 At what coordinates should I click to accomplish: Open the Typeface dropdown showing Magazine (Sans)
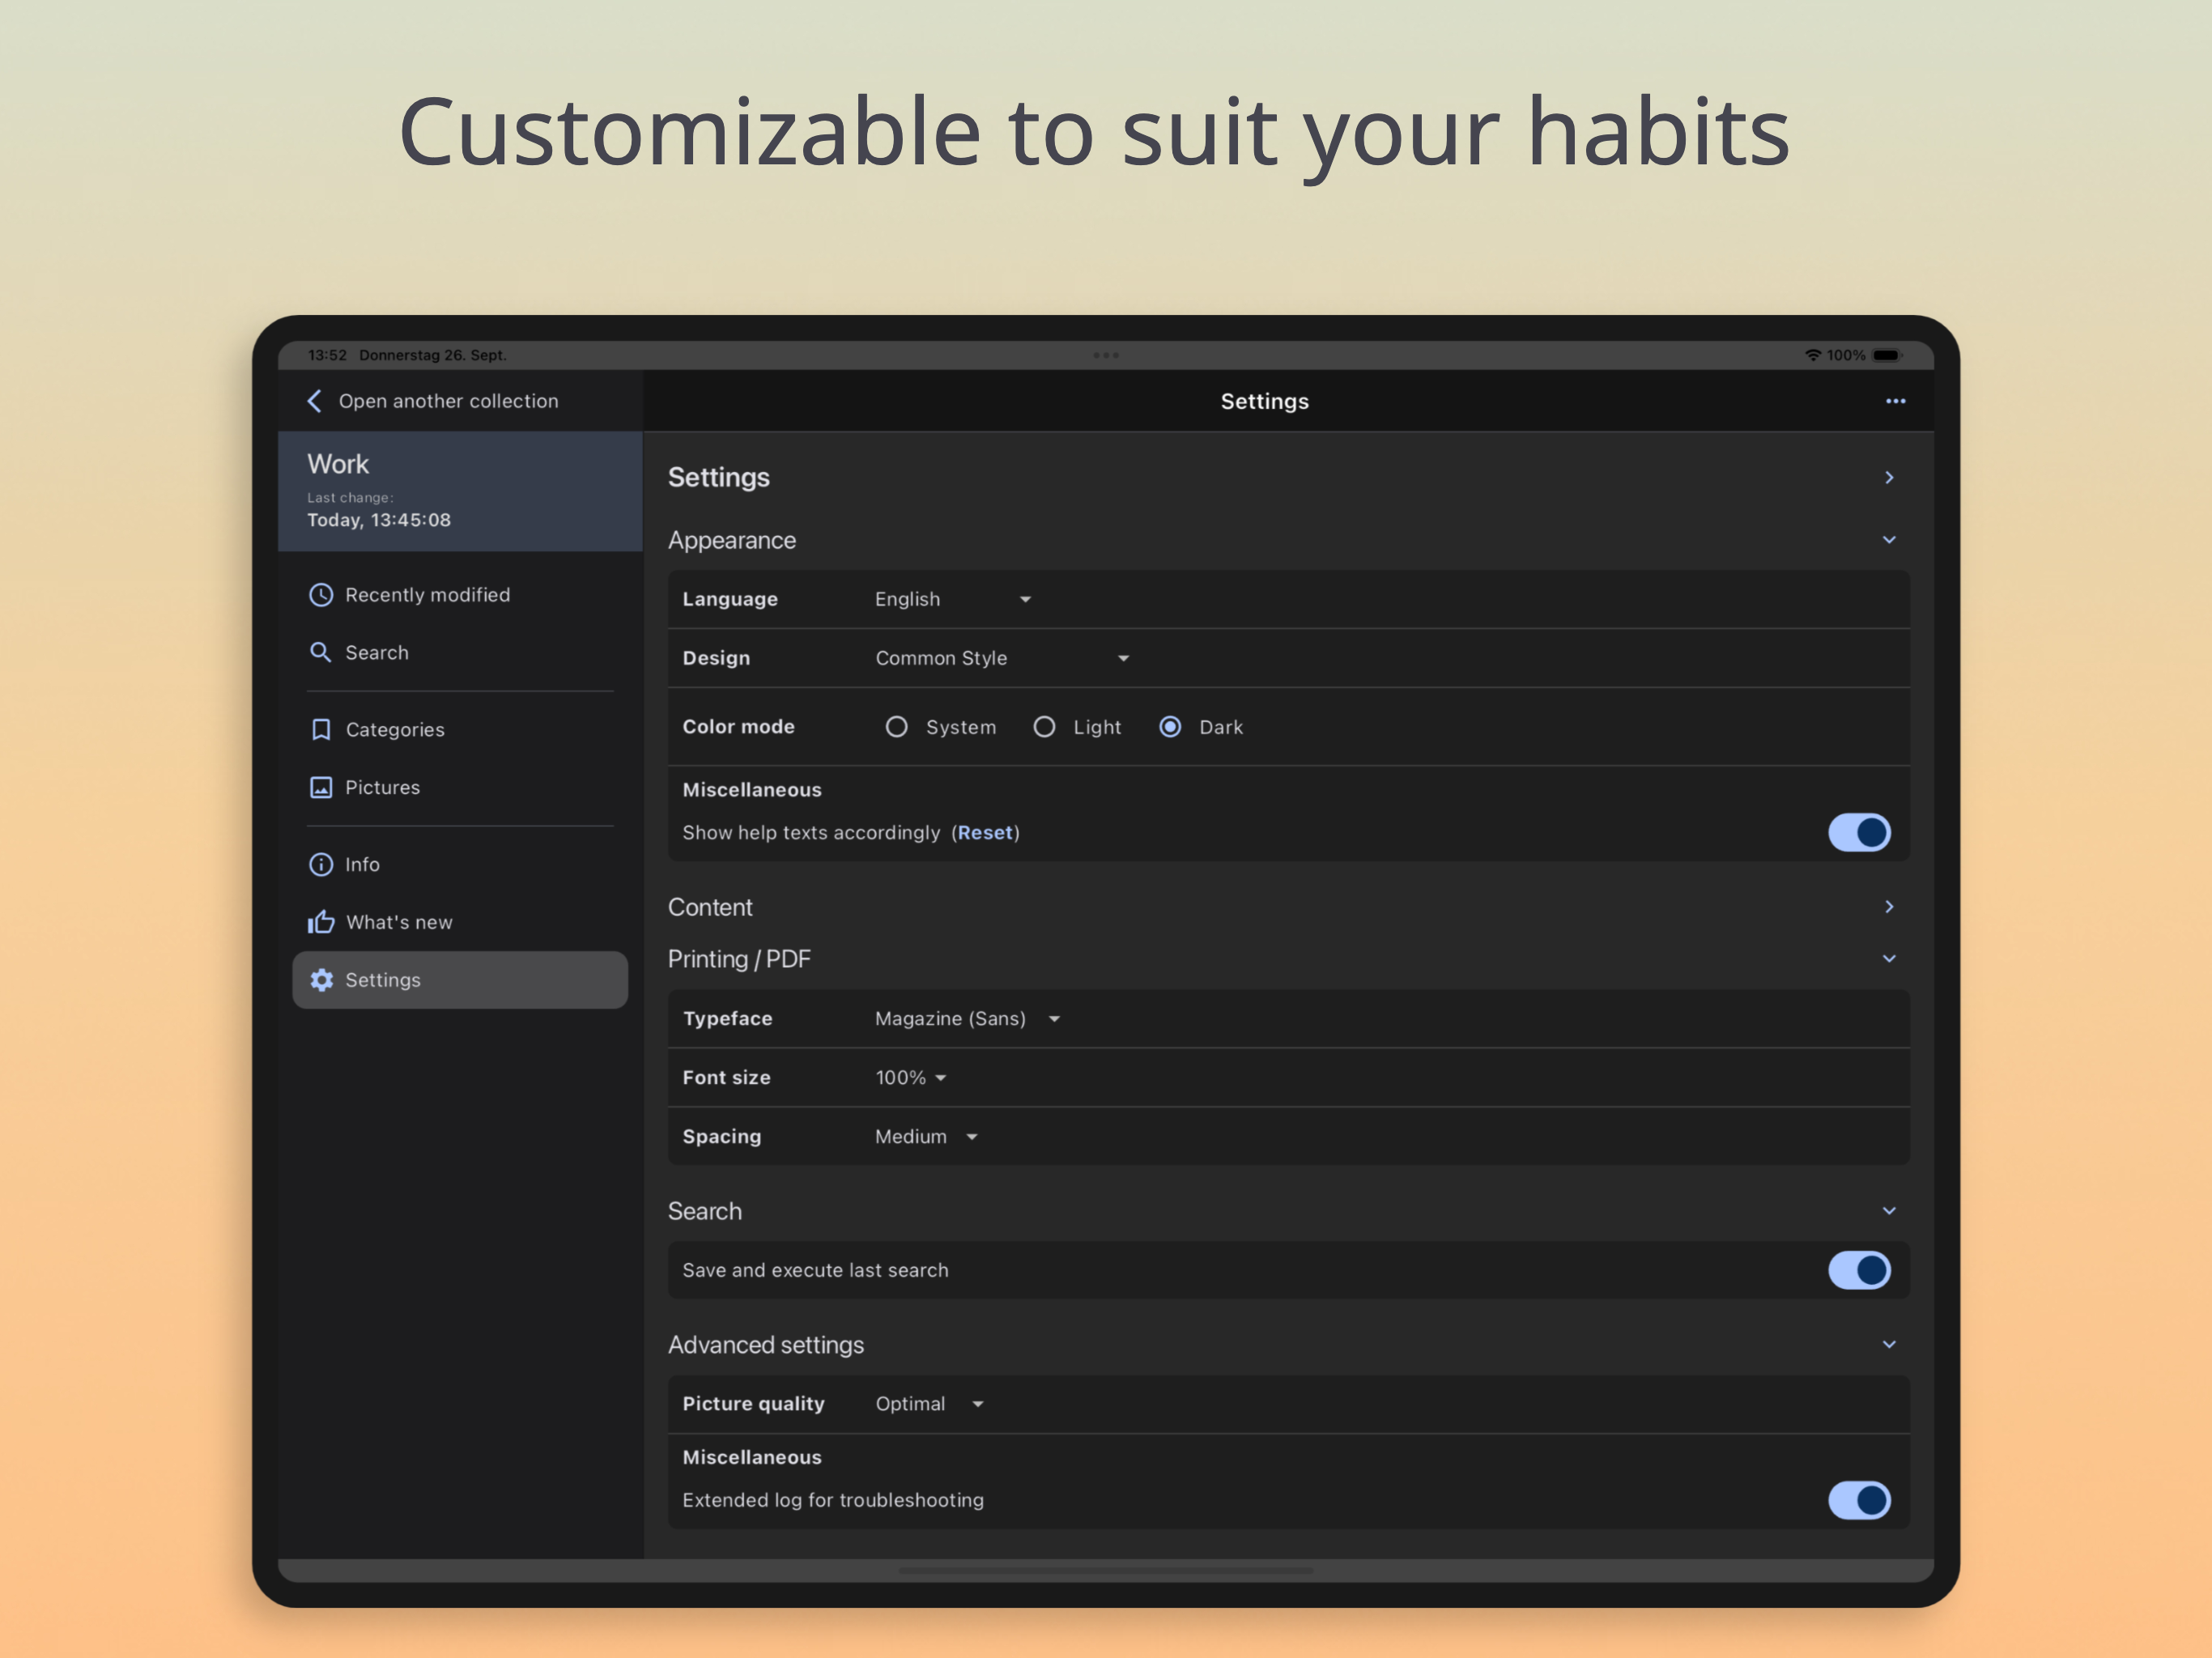pos(967,1018)
